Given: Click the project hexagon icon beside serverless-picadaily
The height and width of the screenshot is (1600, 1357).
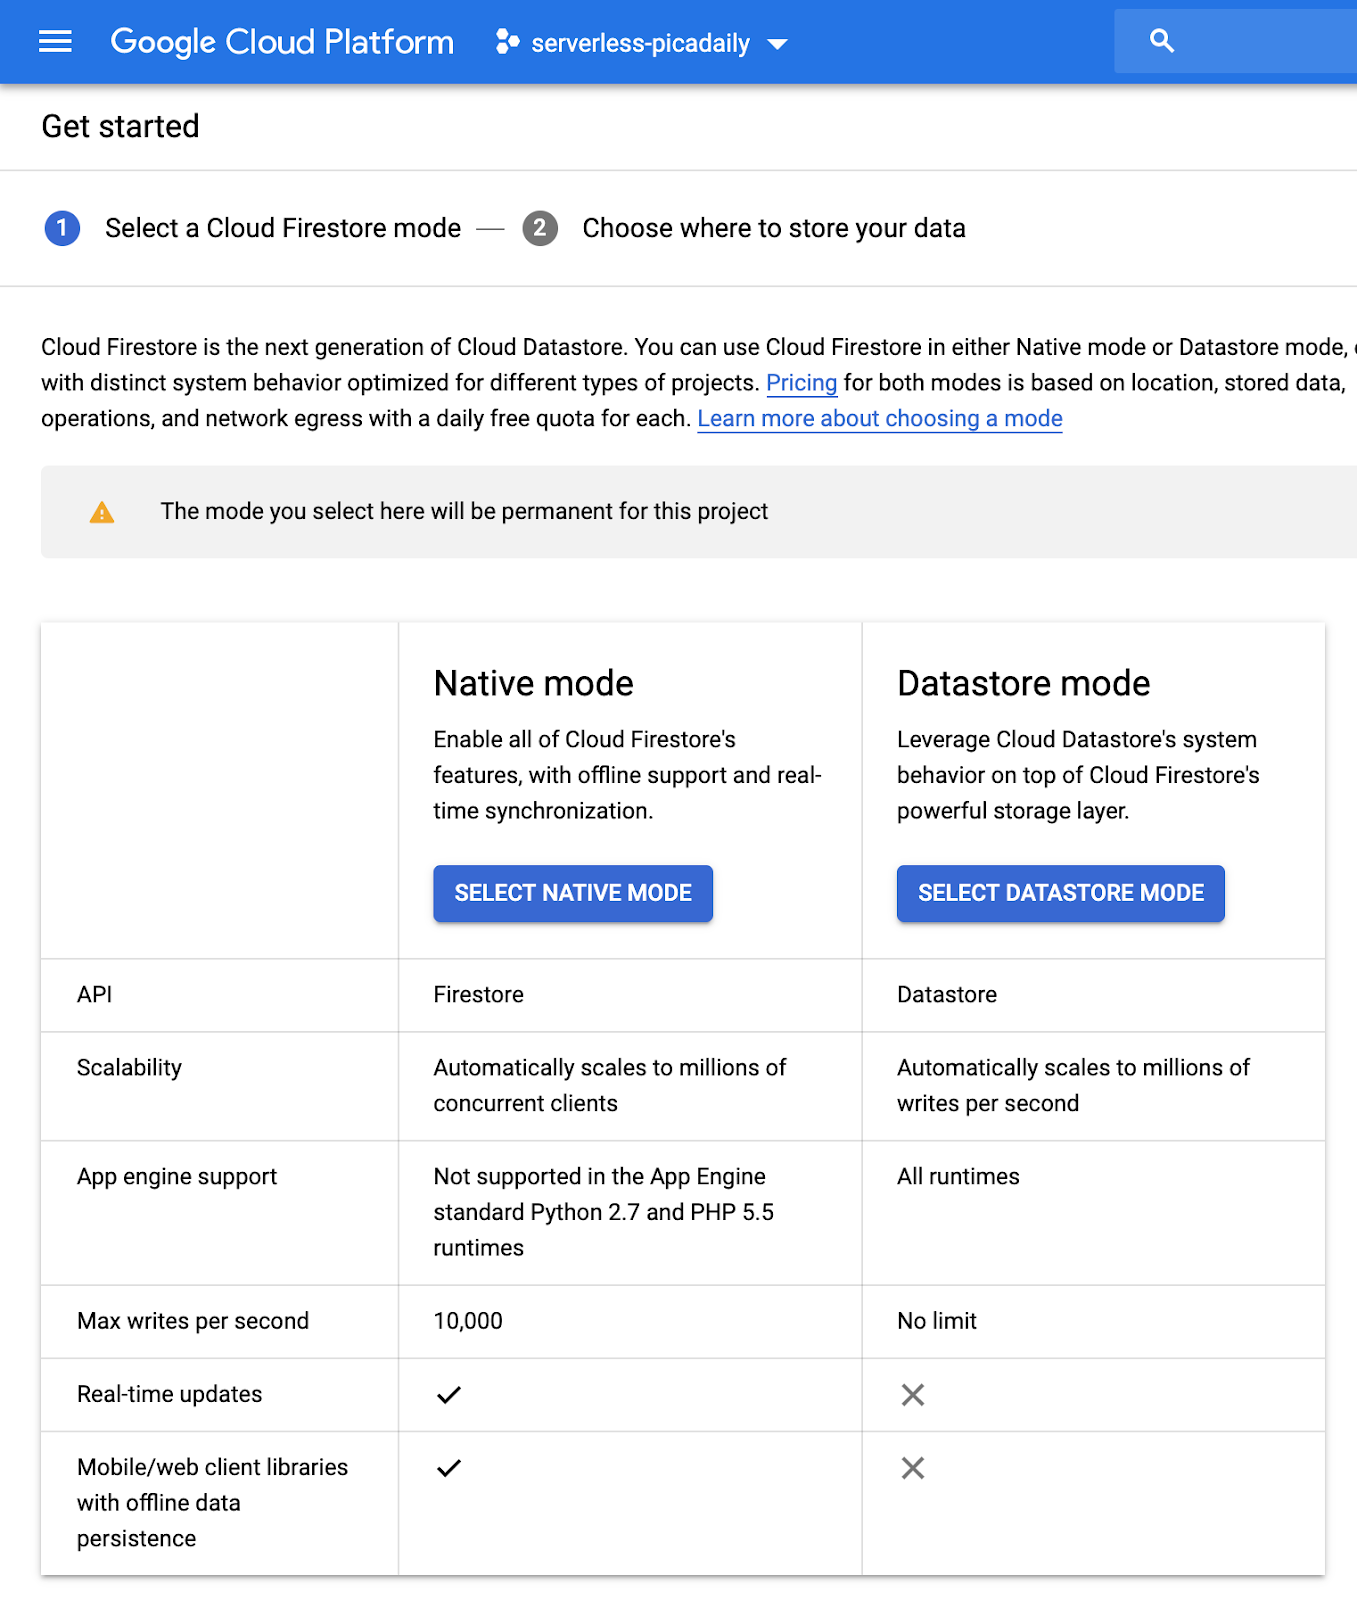Looking at the screenshot, I should coord(507,42).
